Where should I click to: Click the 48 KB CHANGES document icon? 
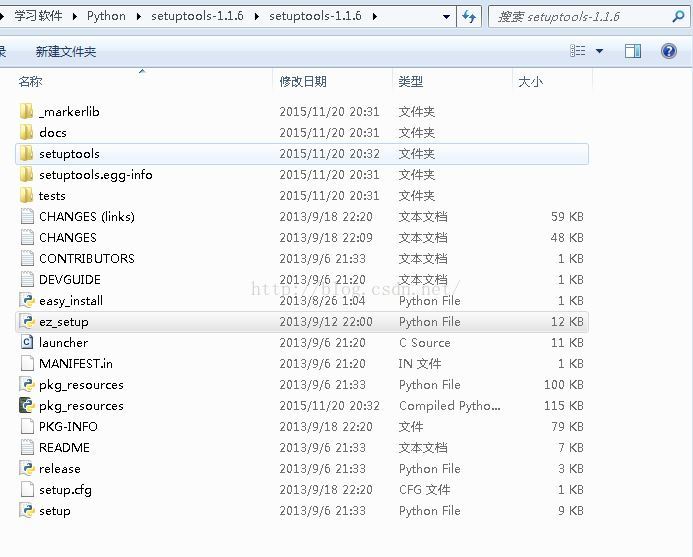(27, 237)
